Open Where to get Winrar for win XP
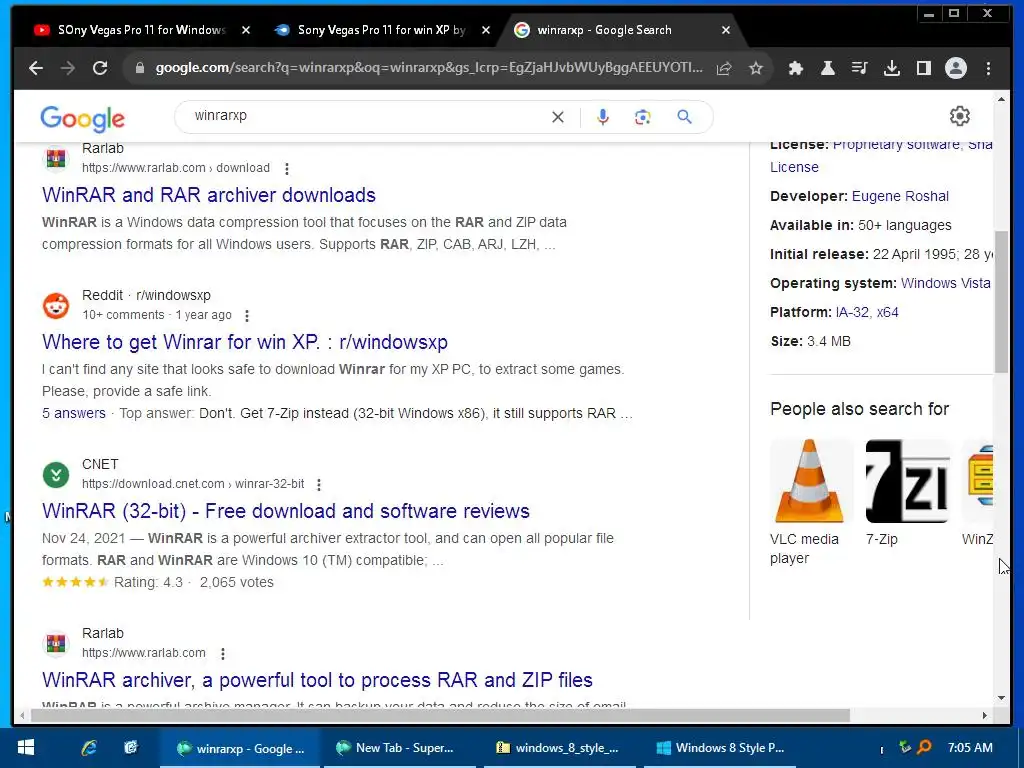 [x=245, y=342]
